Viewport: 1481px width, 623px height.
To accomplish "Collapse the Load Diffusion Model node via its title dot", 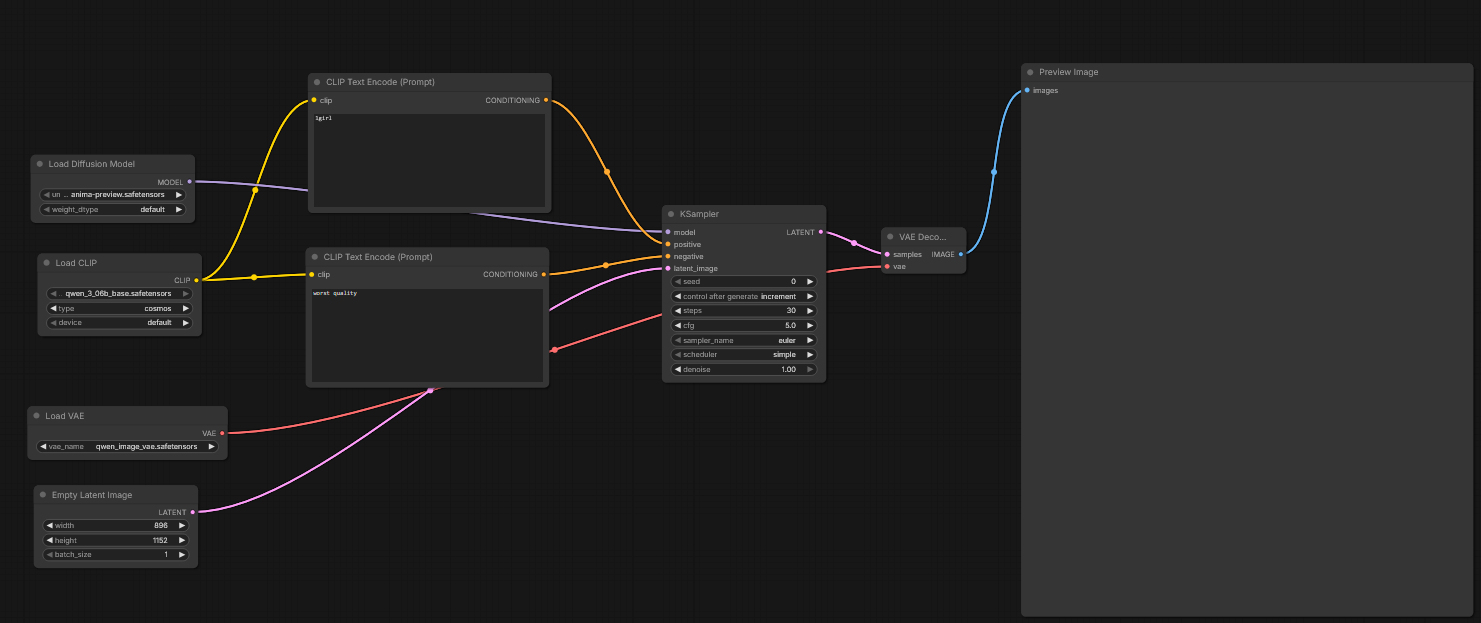I will (40, 164).
